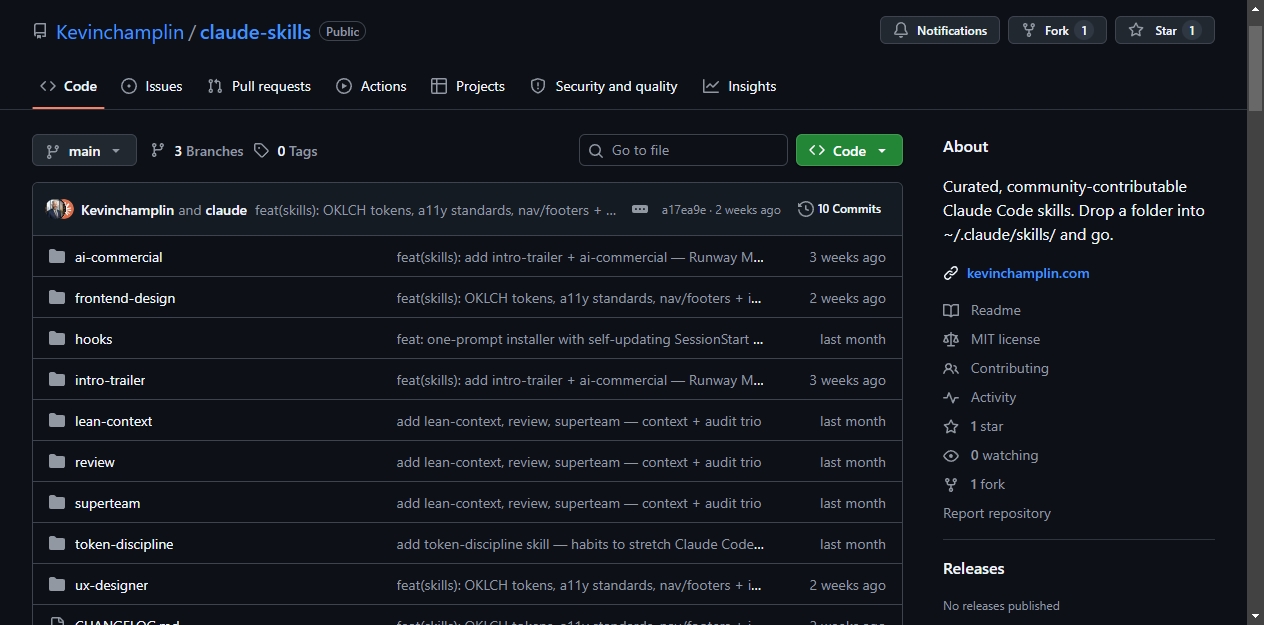Open the frontend-design folder
Image resolution: width=1264 pixels, height=625 pixels.
tap(125, 298)
